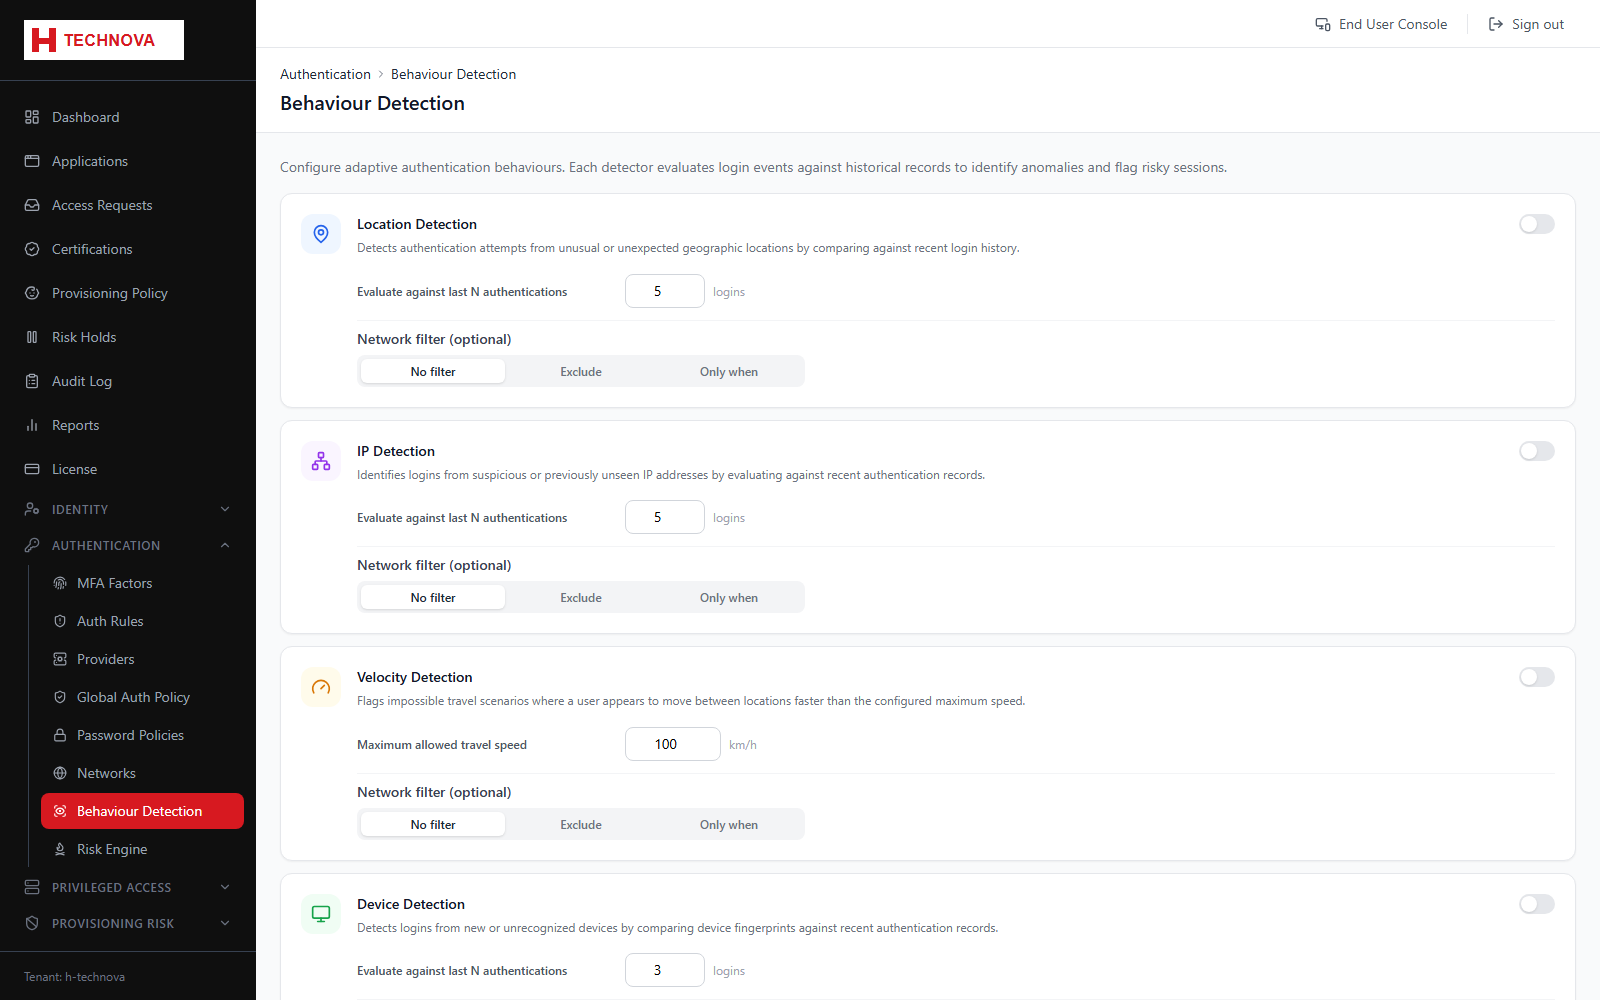
Task: Select Only when filter for IP Detection
Action: [729, 597]
